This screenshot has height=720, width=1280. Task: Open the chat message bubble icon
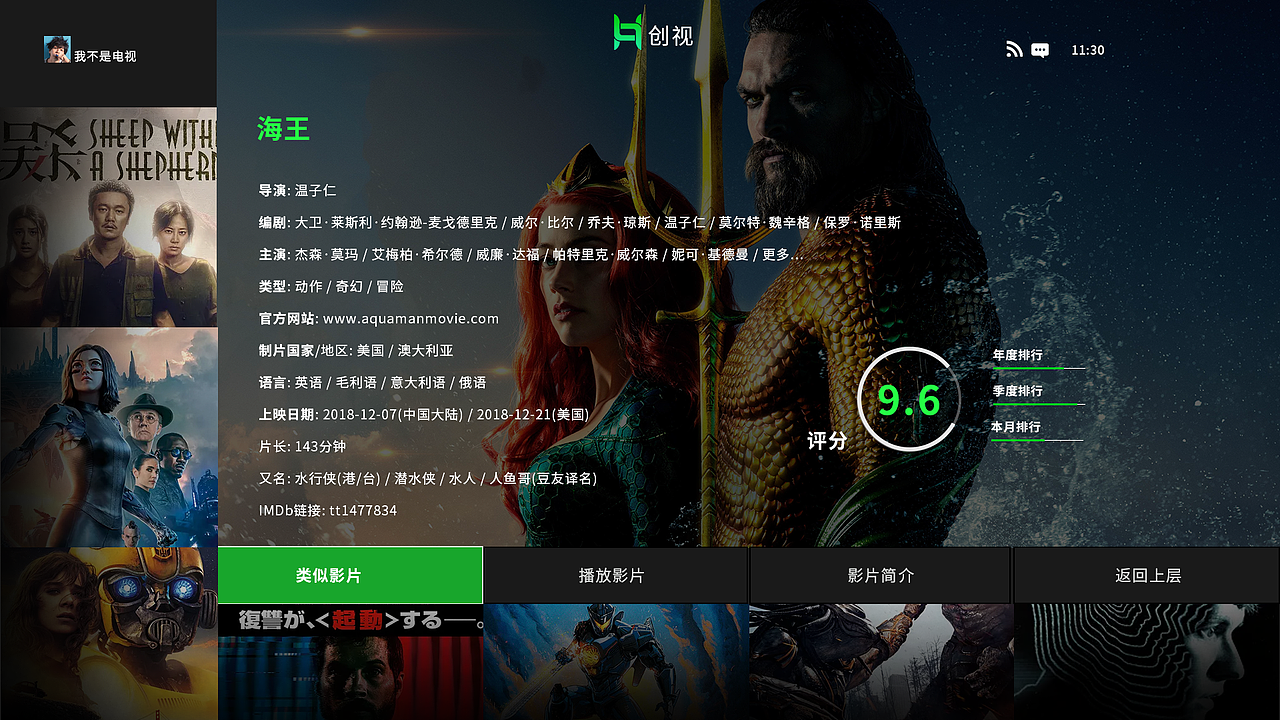pyautogui.click(x=1040, y=51)
